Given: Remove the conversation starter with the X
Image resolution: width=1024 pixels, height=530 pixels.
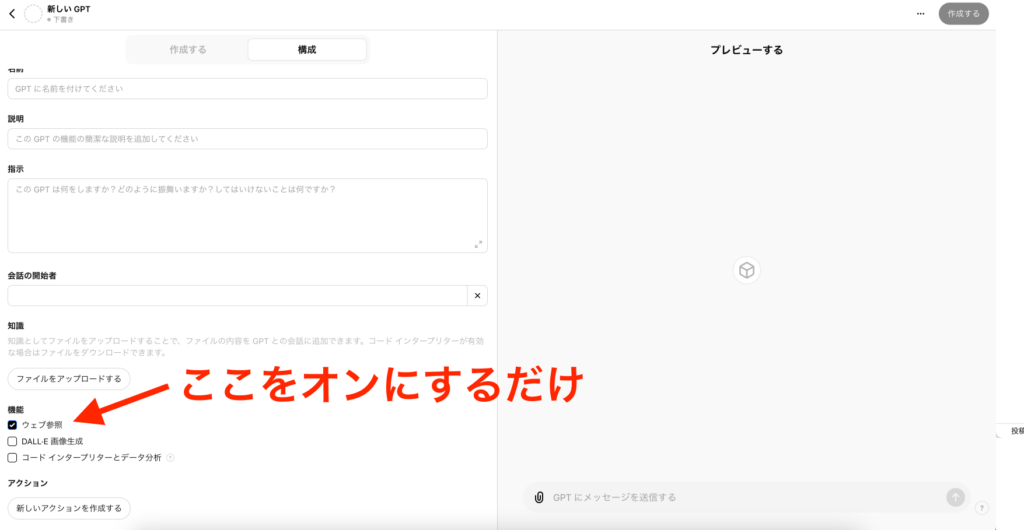Looking at the screenshot, I should [x=477, y=296].
